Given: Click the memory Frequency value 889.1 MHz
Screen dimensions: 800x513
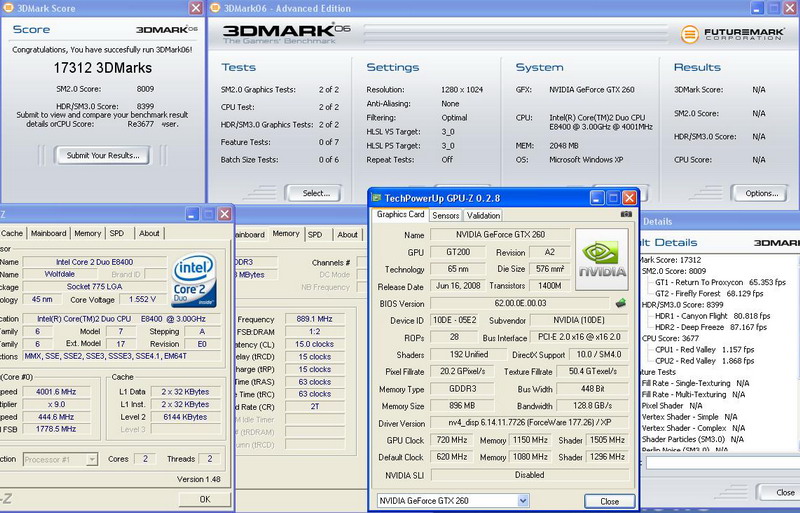Looking at the screenshot, I should [314, 319].
